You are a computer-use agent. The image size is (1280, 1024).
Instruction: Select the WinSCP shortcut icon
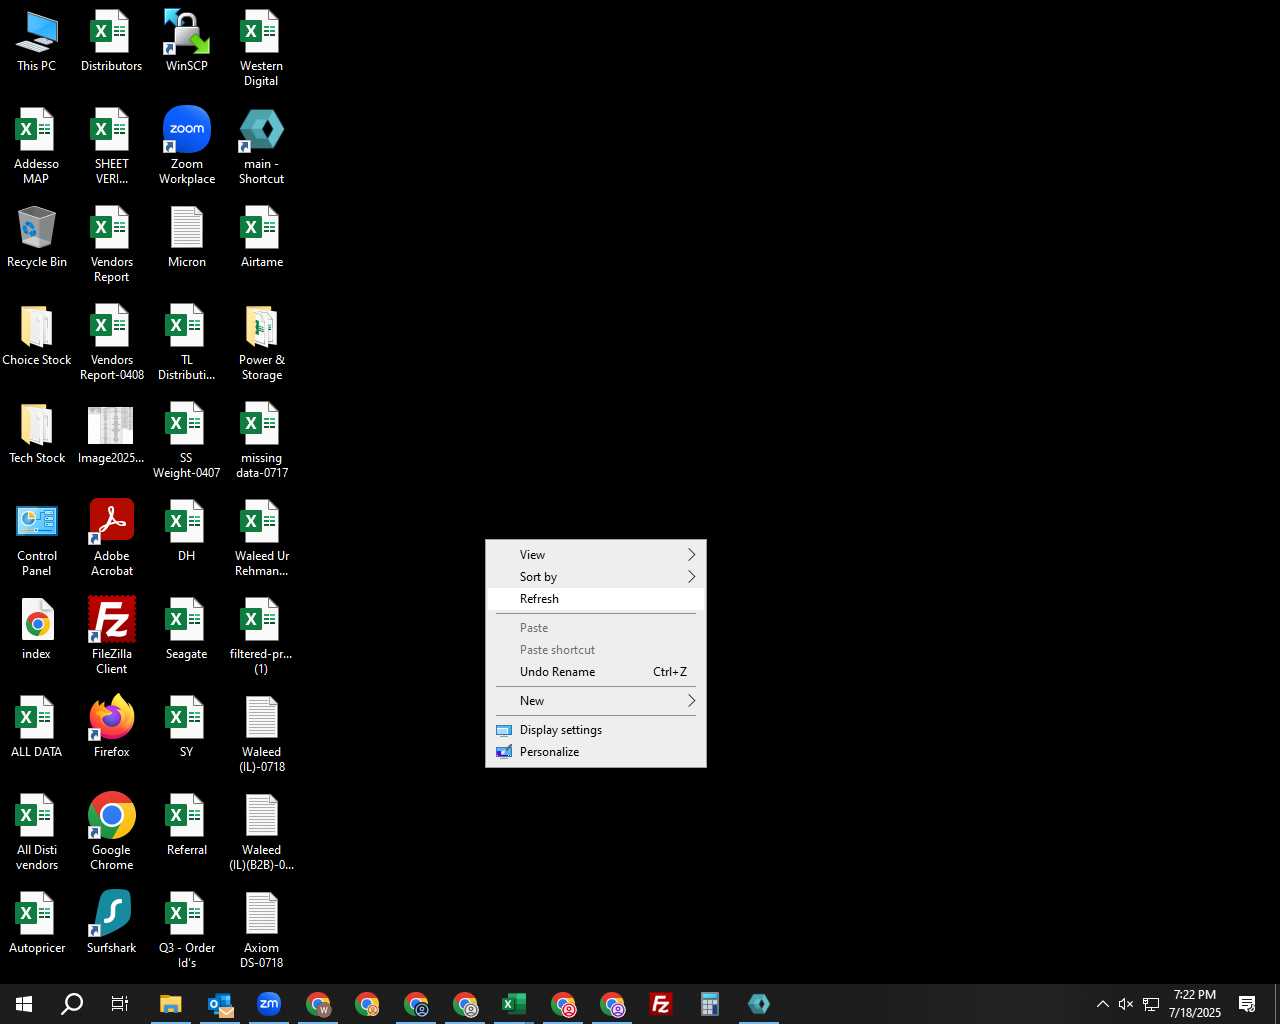[x=187, y=42]
